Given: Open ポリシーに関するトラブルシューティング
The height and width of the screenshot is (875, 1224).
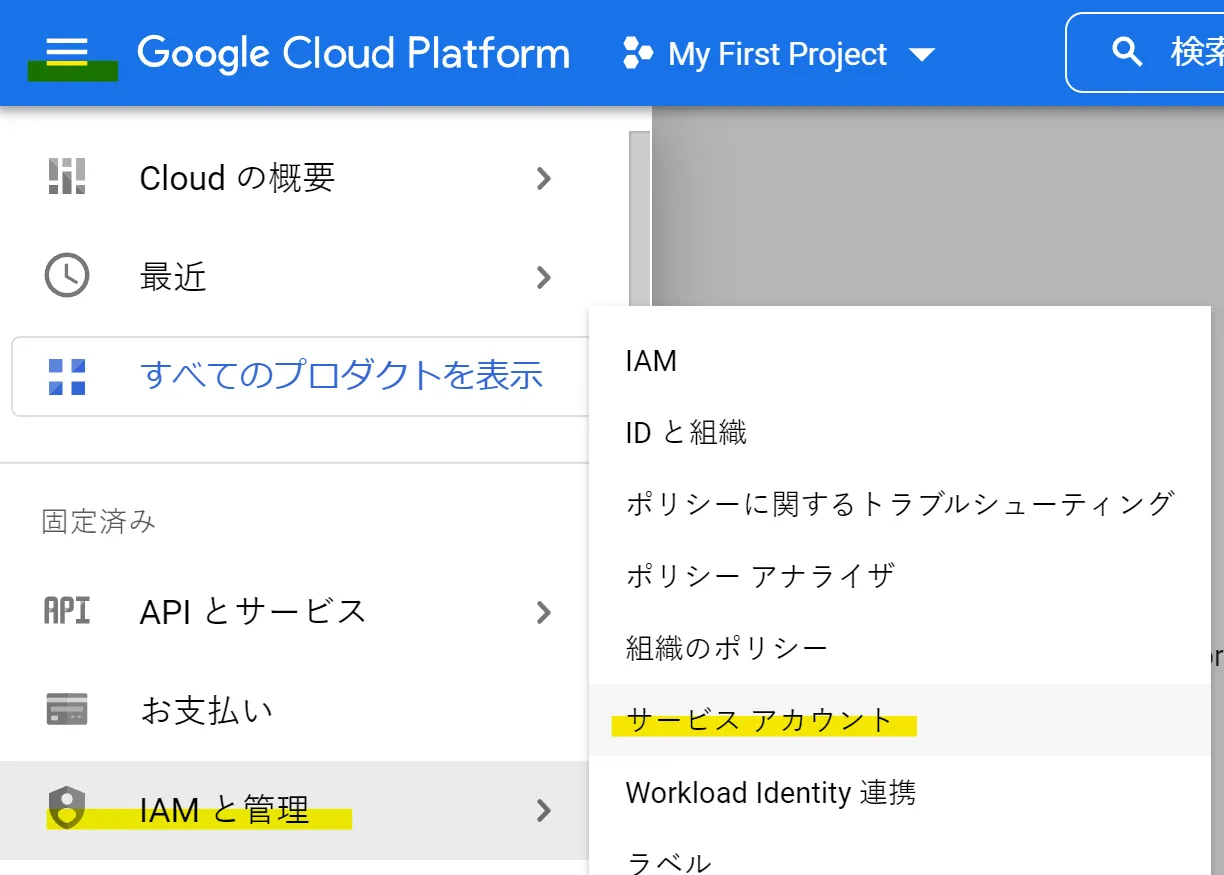Looking at the screenshot, I should pos(899,504).
